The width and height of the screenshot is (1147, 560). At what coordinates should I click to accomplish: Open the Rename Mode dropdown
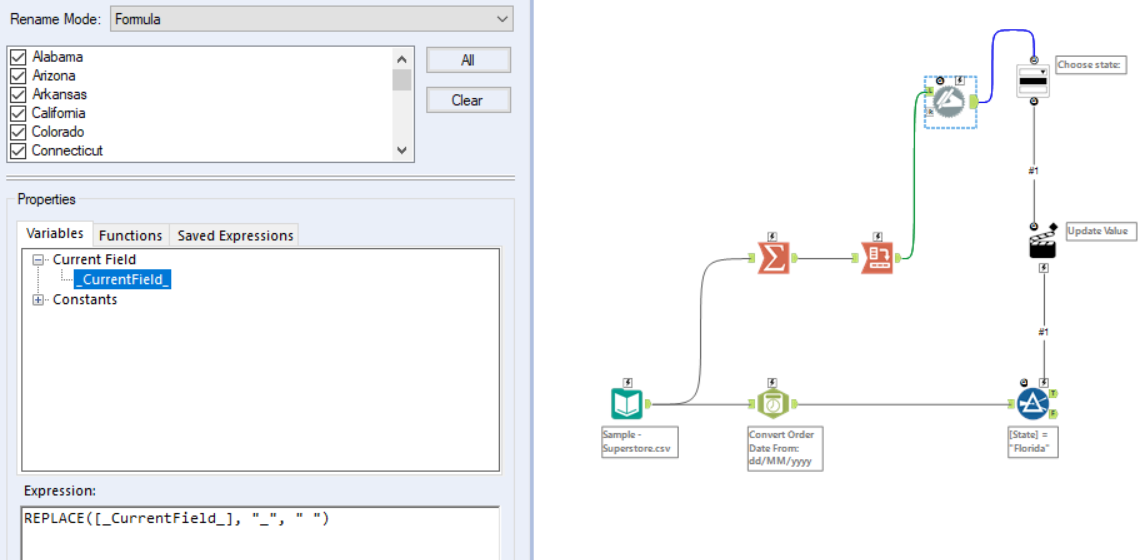[312, 19]
